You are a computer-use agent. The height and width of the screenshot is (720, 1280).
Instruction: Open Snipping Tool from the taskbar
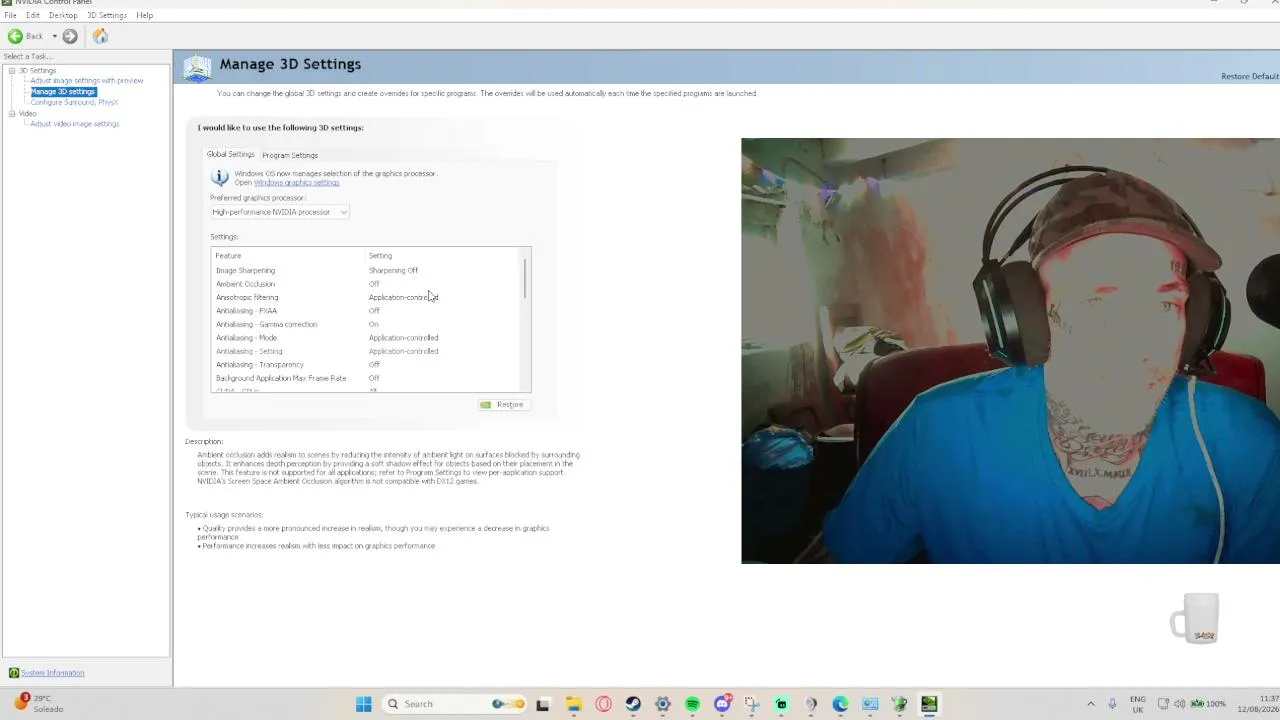click(x=752, y=704)
